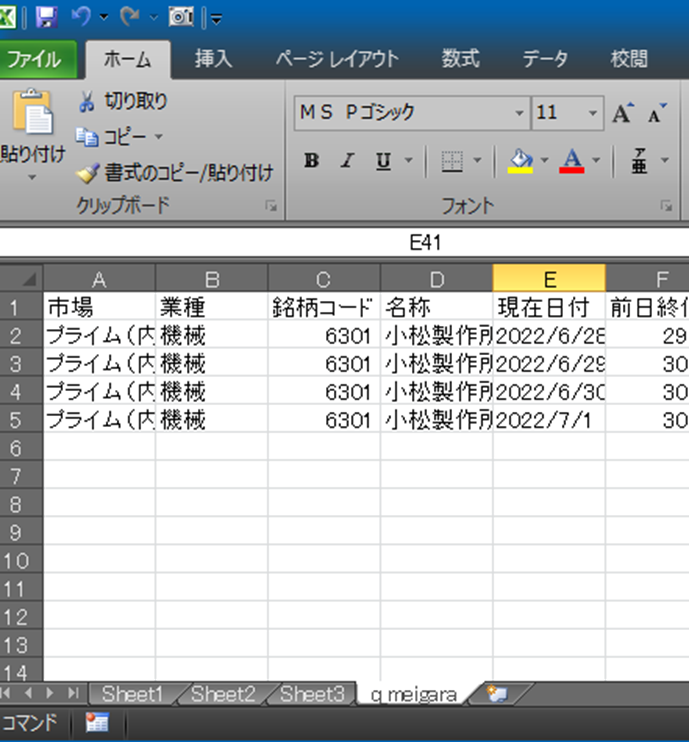The height and width of the screenshot is (742, 689).
Task: Click the E41 name box
Action: click(x=424, y=243)
